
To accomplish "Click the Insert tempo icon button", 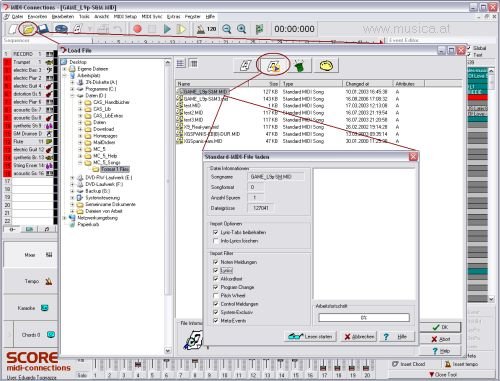I will [462, 364].
